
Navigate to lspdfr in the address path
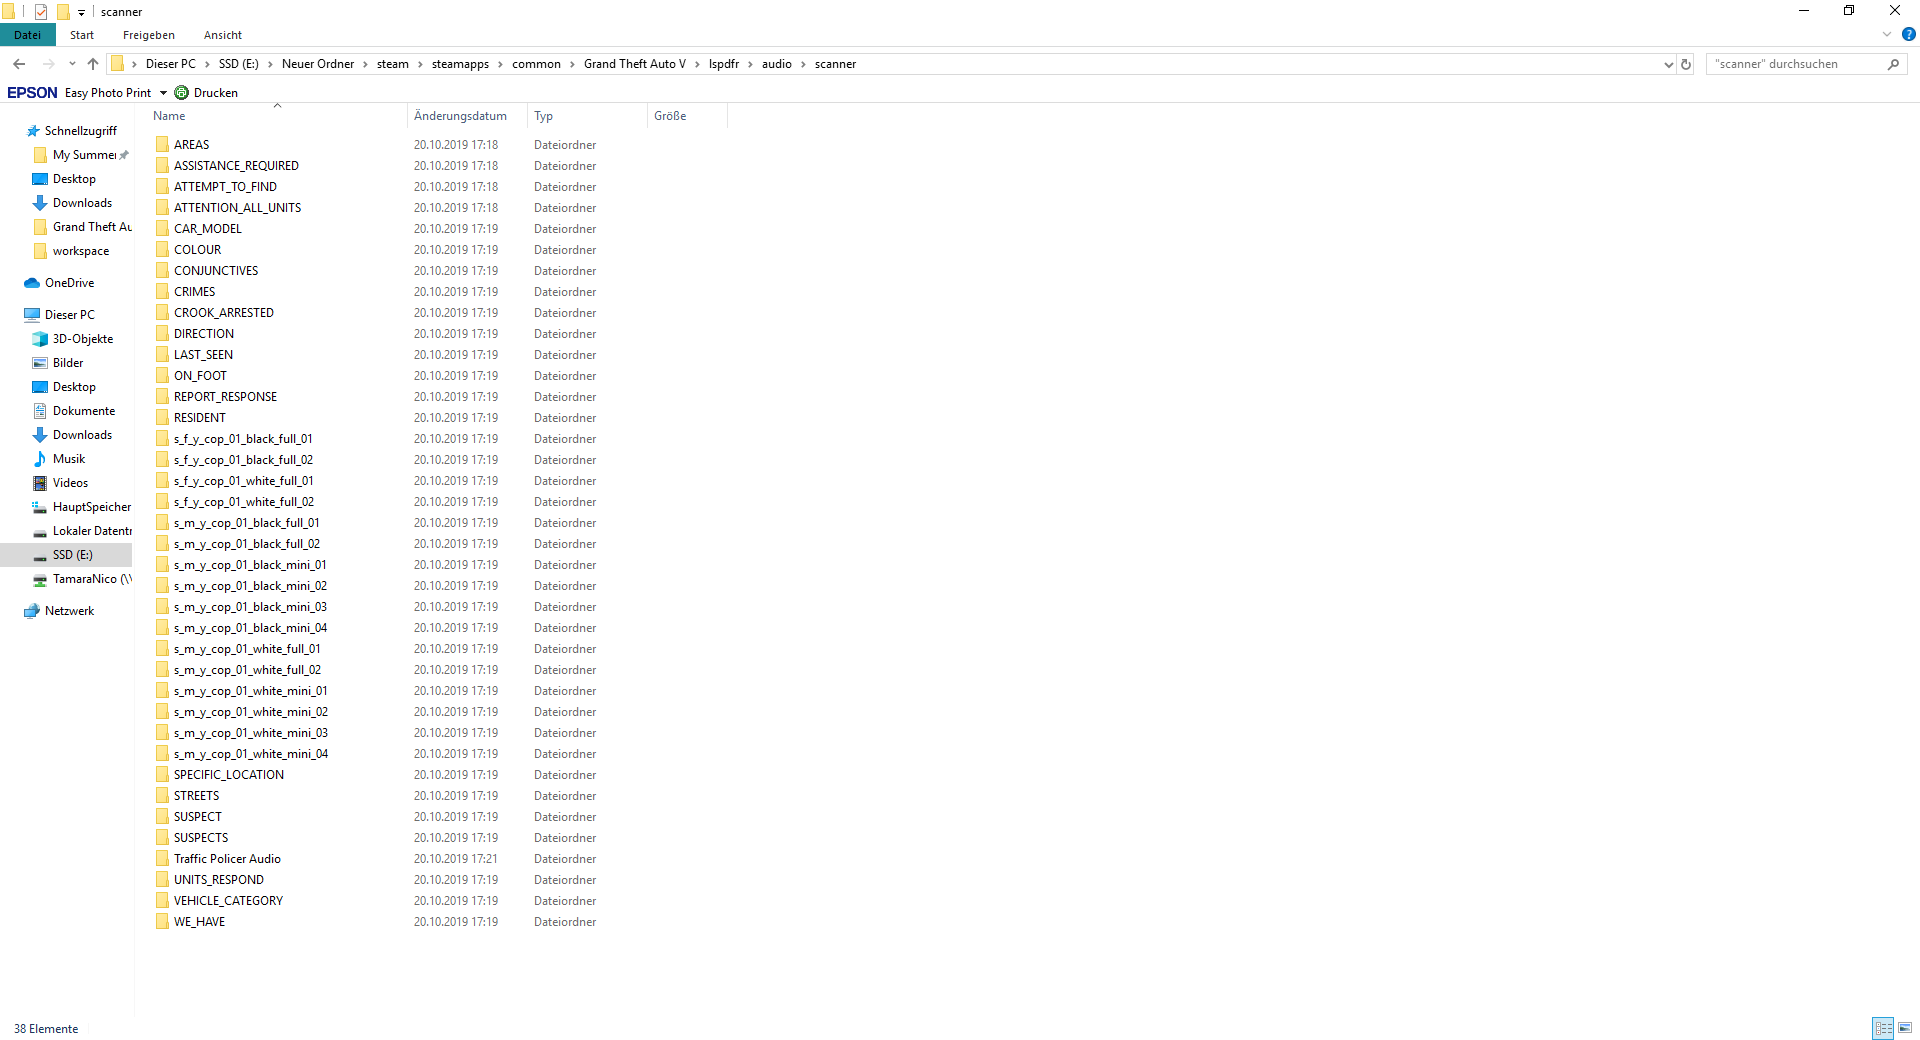[x=724, y=64]
